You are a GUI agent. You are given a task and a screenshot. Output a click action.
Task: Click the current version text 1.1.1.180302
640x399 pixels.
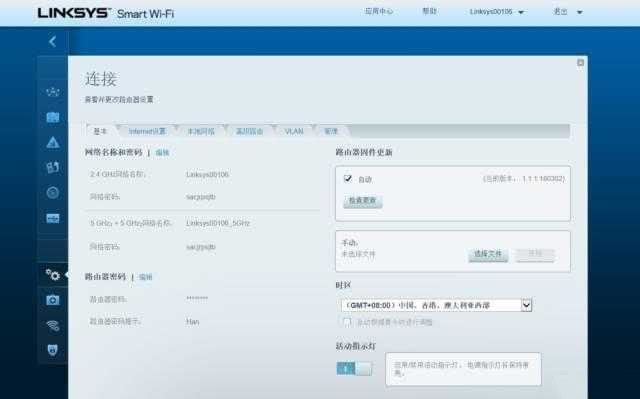point(543,179)
